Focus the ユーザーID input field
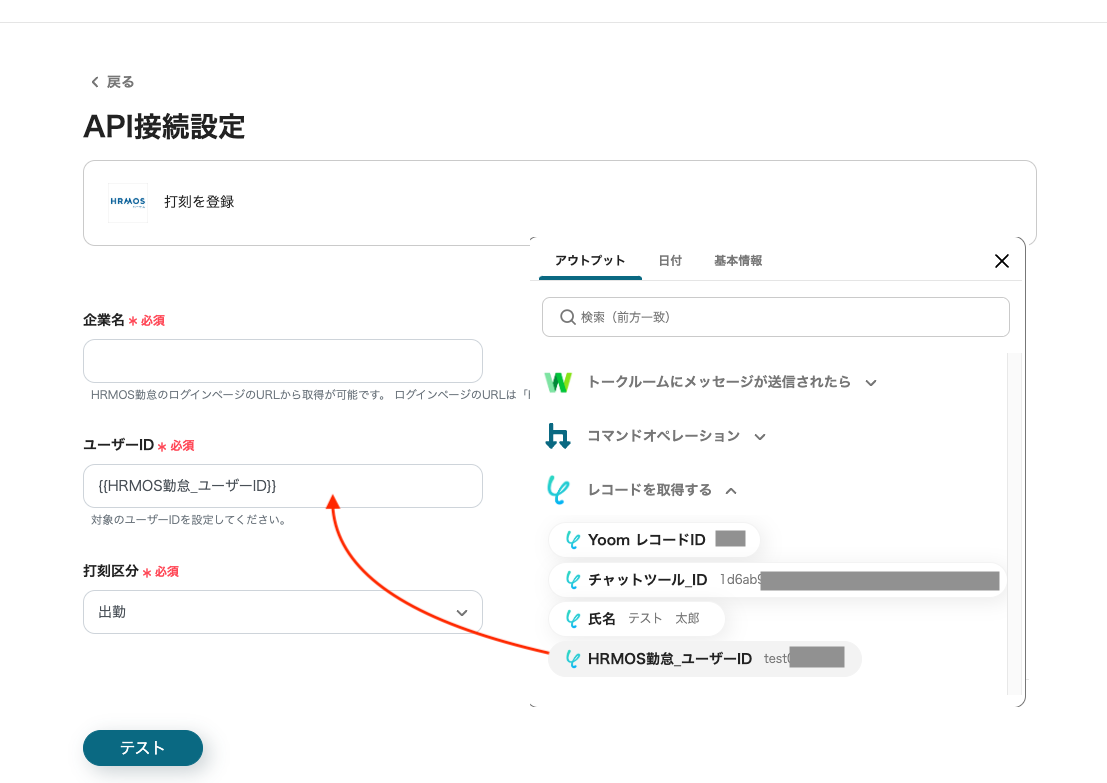Image resolution: width=1107 pixels, height=783 pixels. tap(282, 486)
